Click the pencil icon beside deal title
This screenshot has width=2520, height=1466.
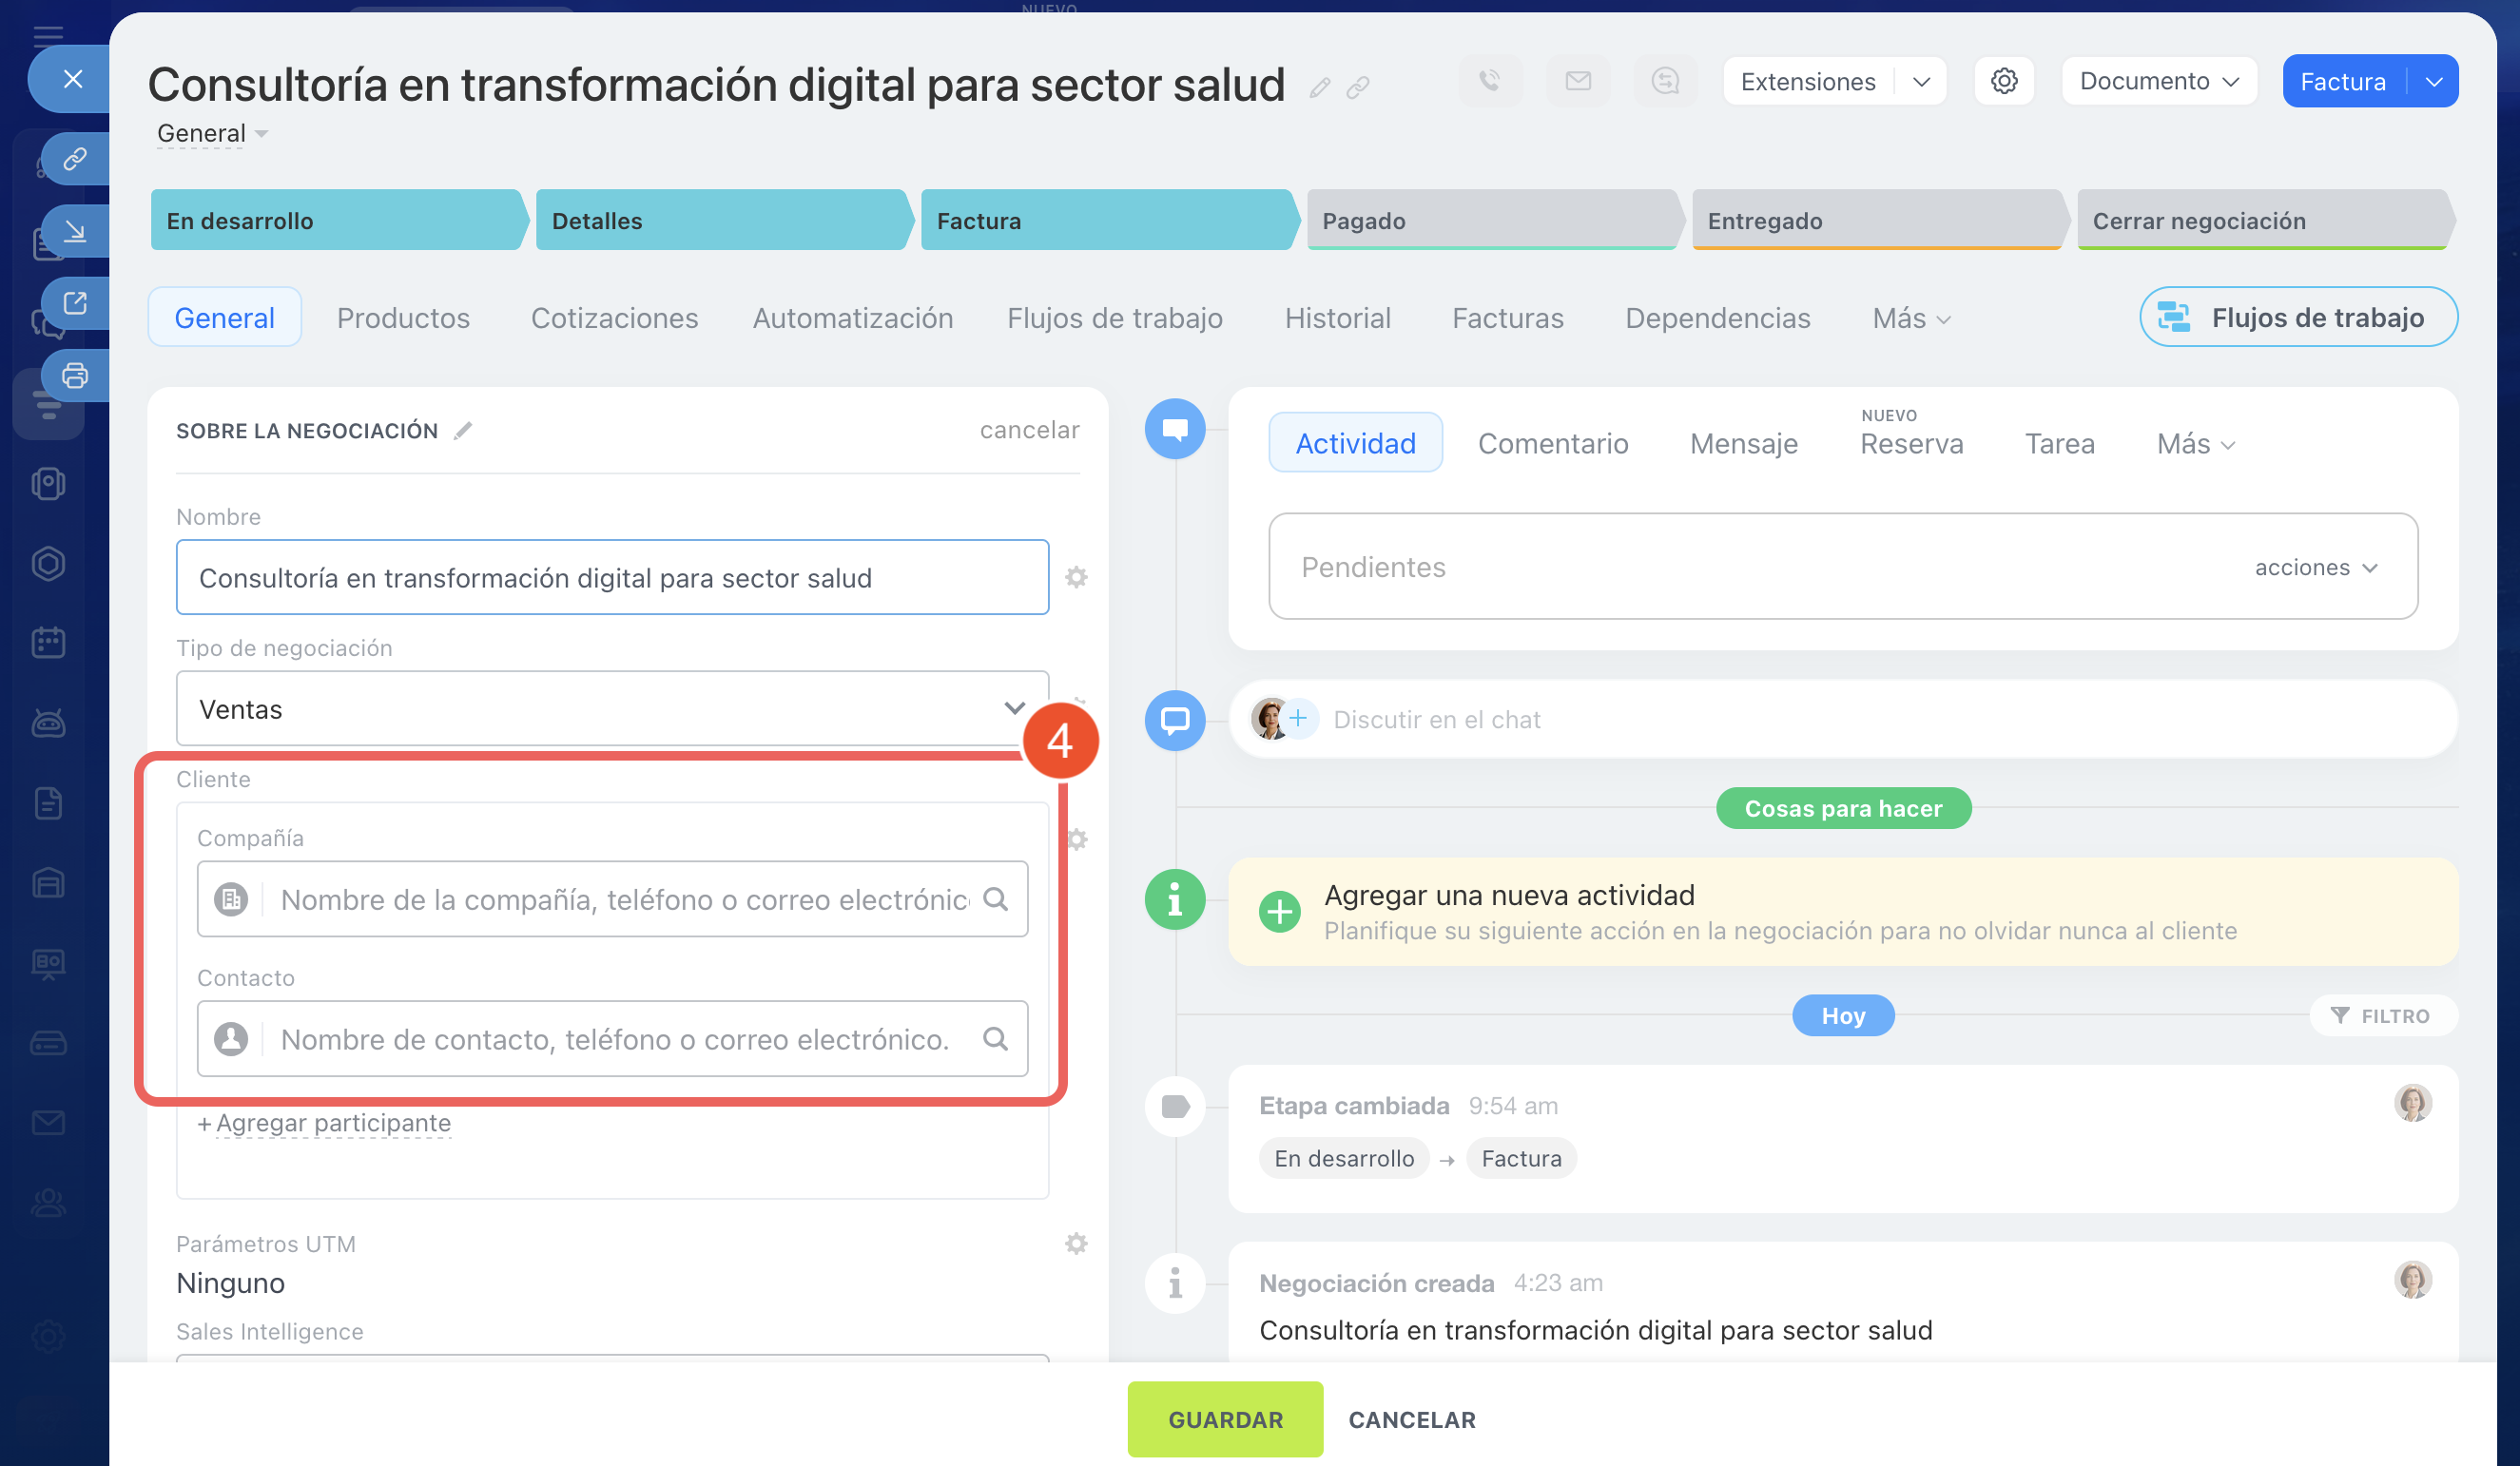[x=1319, y=88]
